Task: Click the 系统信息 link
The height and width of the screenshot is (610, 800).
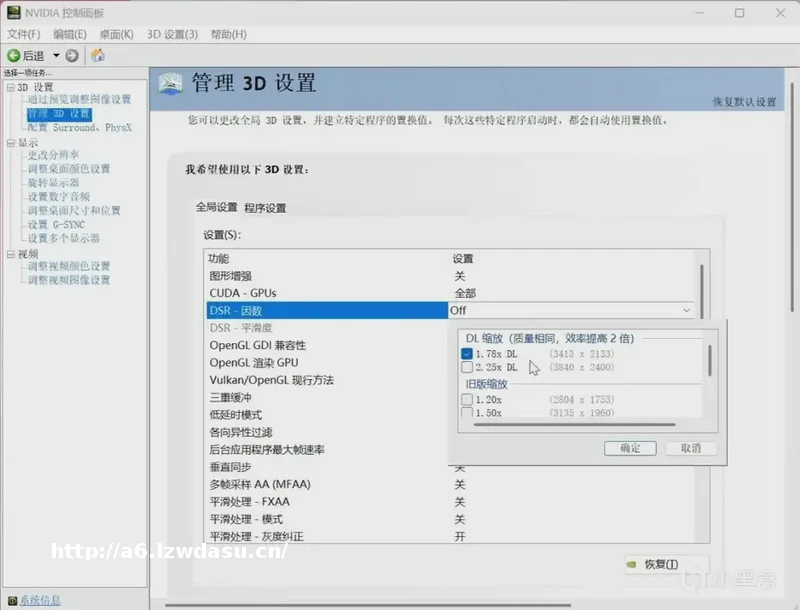Action: coord(40,600)
